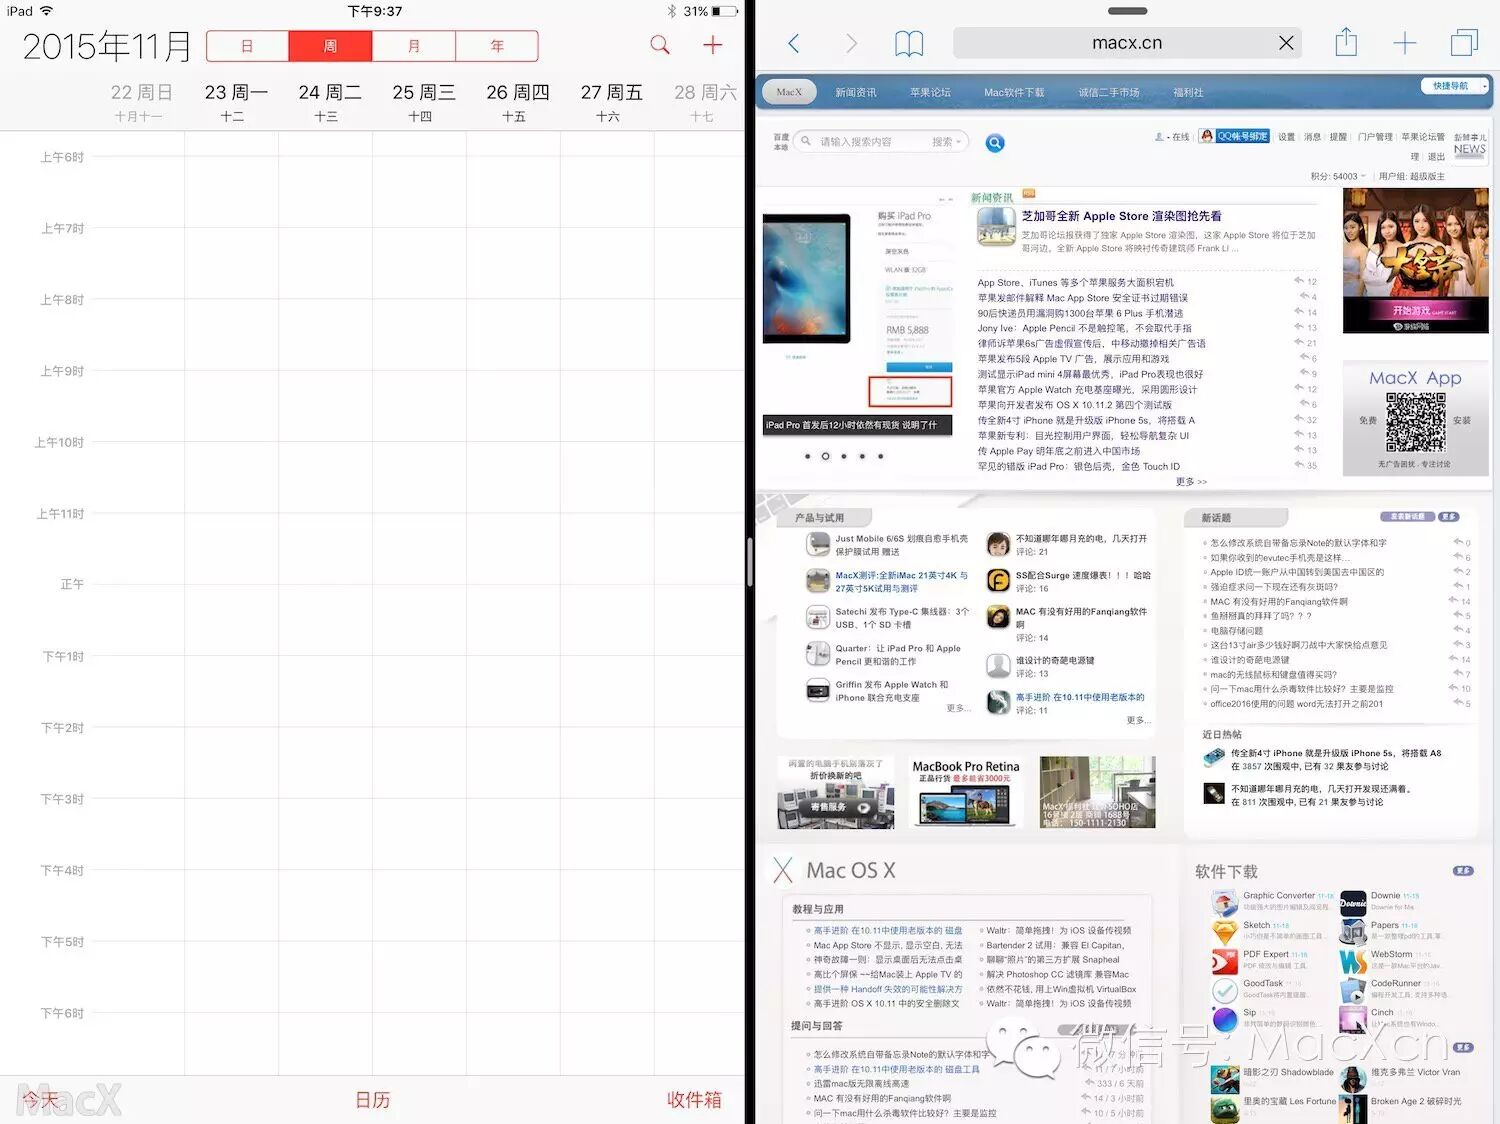Open Sip color picker app icon

[1225, 1019]
